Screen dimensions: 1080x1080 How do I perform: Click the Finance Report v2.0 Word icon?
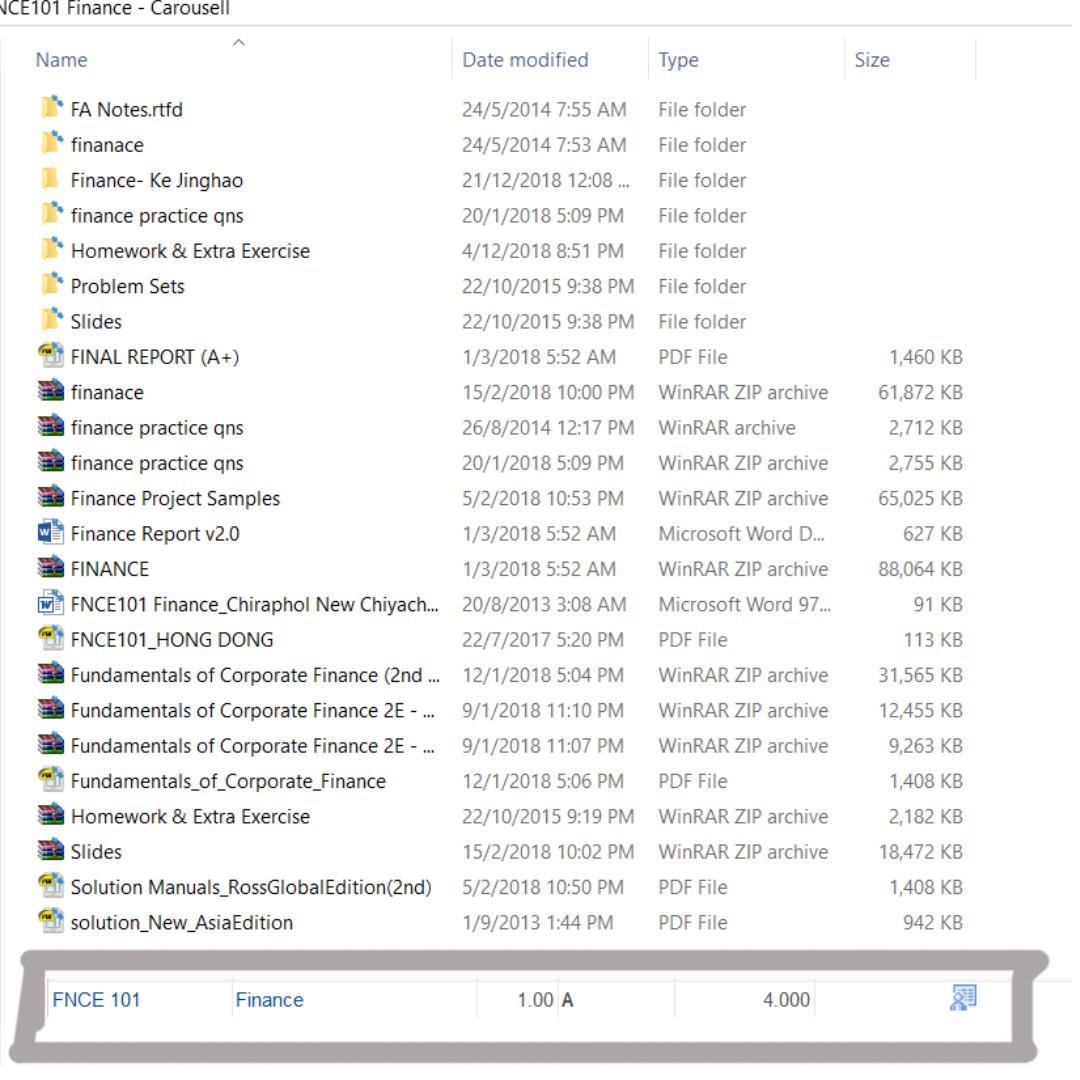click(50, 534)
